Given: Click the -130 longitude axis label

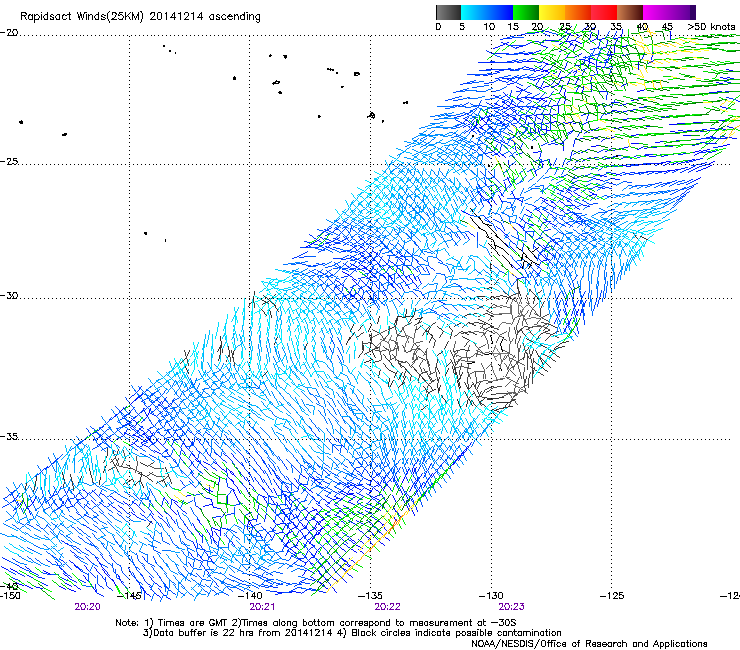Looking at the screenshot, I should [491, 596].
